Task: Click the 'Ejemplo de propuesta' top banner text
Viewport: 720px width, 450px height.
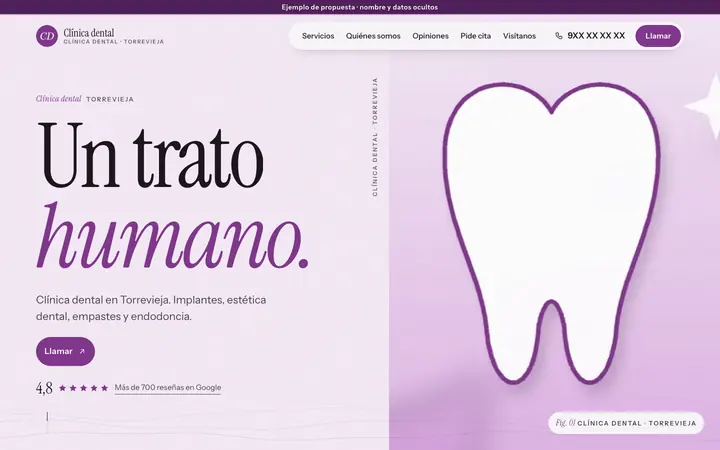Action: pos(360,7)
